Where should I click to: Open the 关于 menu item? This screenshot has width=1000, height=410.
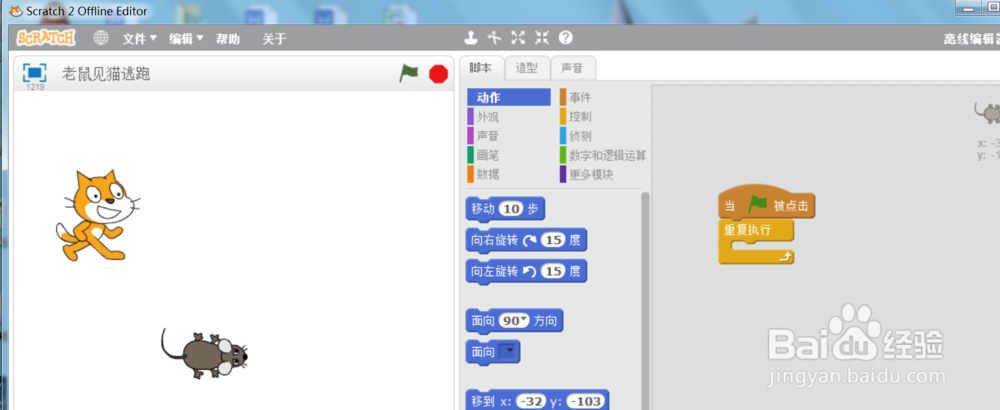pos(274,39)
